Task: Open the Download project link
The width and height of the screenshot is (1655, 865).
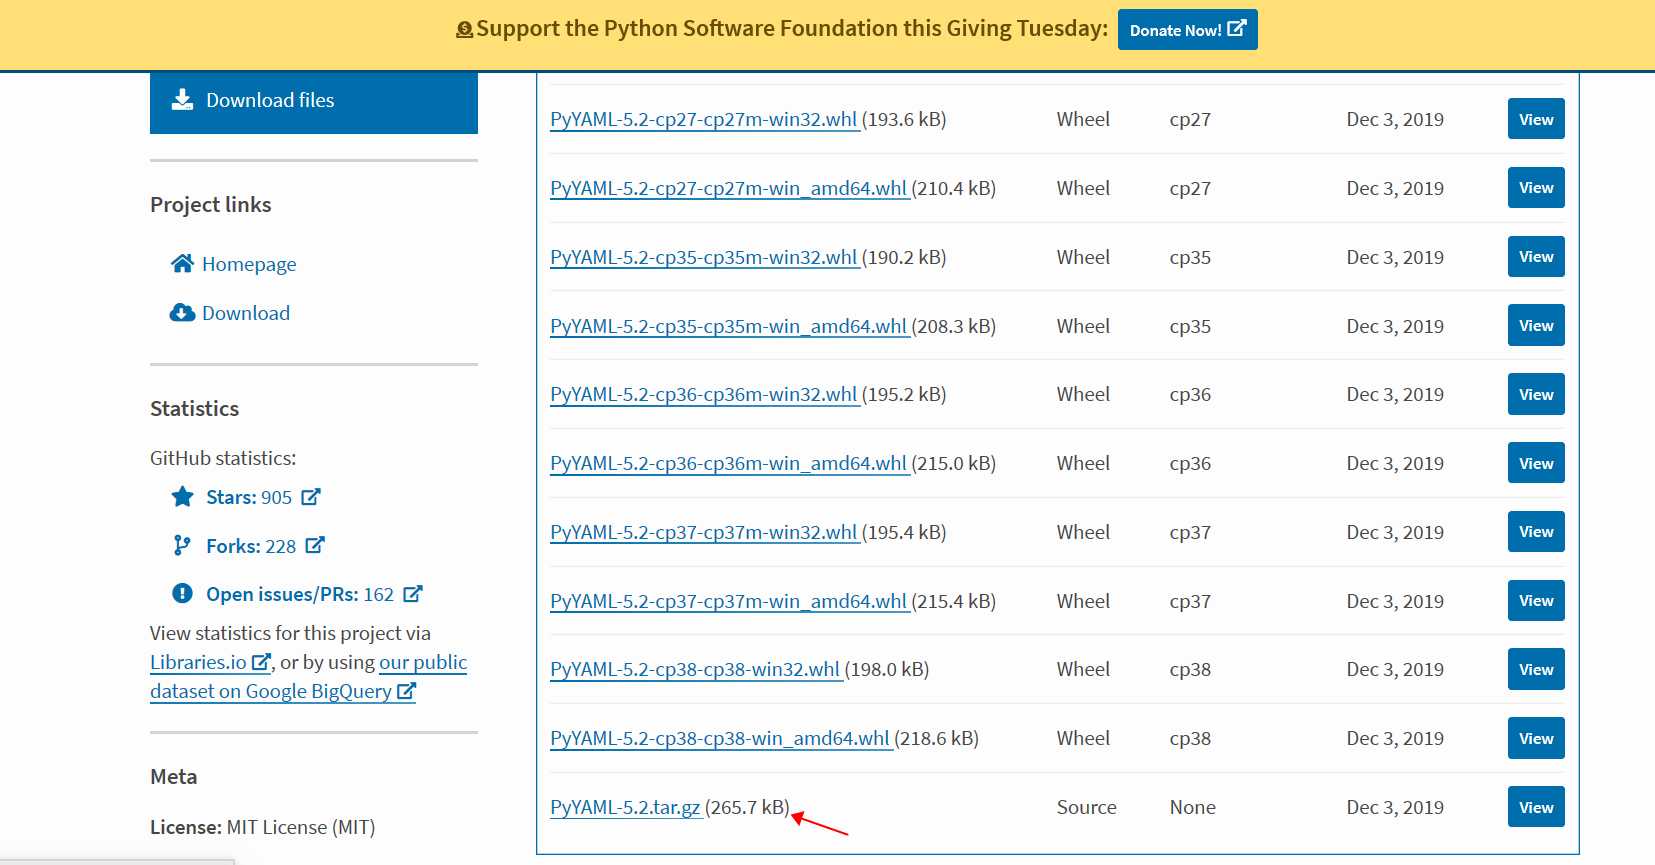Action: (246, 313)
